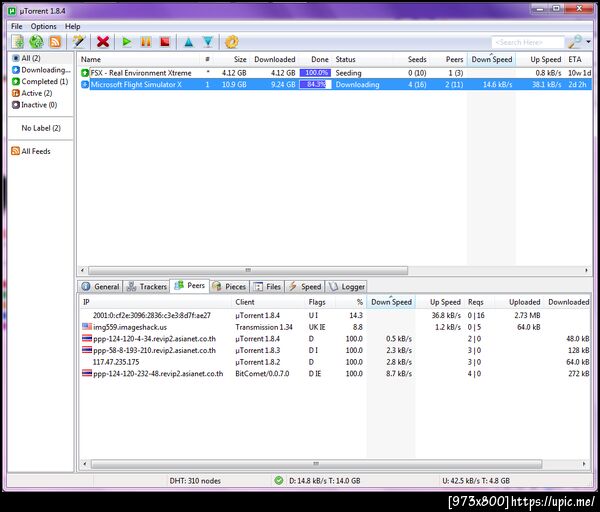This screenshot has height=512, width=600.
Task: Focus the Search Here field
Action: tap(528, 42)
